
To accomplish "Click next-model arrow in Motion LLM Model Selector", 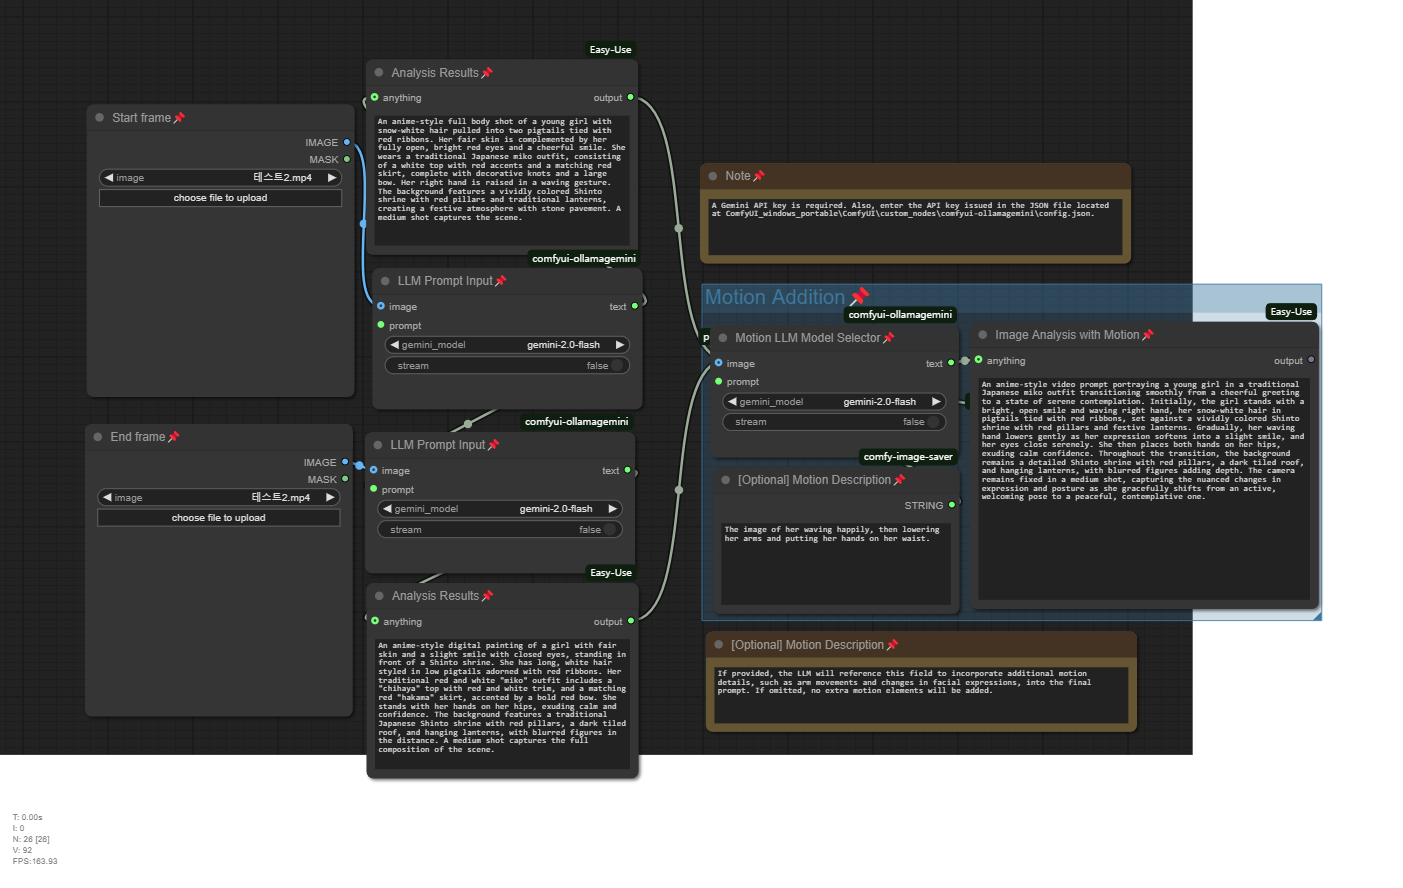I will (x=936, y=402).
